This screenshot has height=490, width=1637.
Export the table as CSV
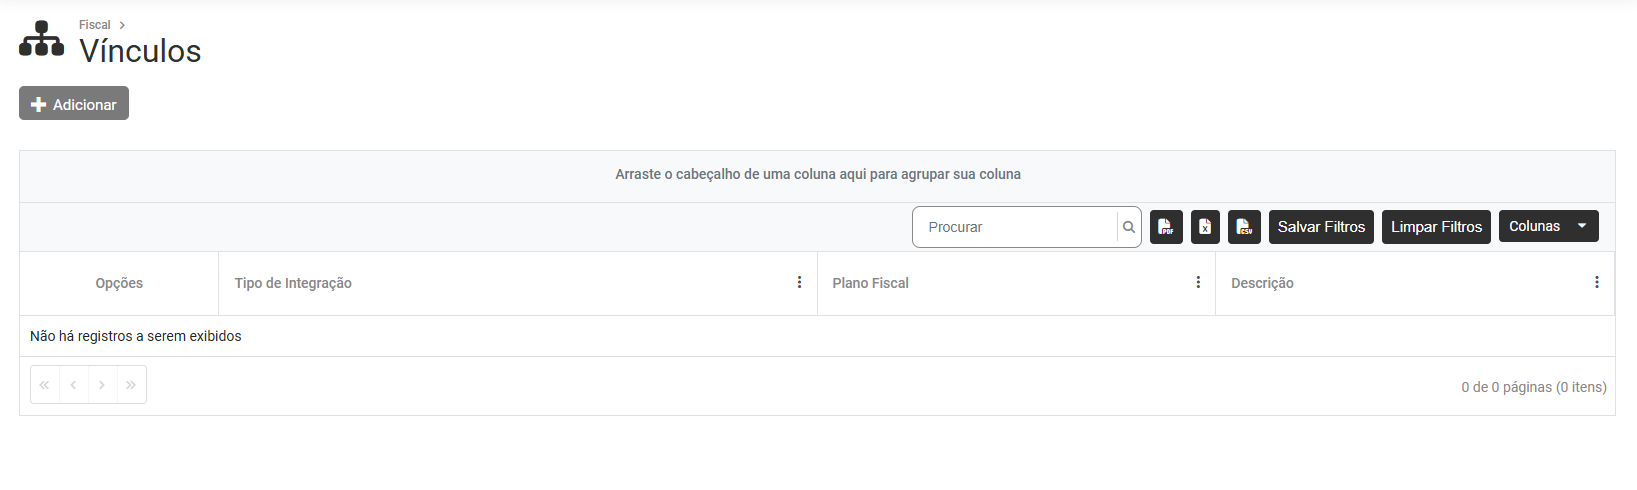[x=1244, y=227]
